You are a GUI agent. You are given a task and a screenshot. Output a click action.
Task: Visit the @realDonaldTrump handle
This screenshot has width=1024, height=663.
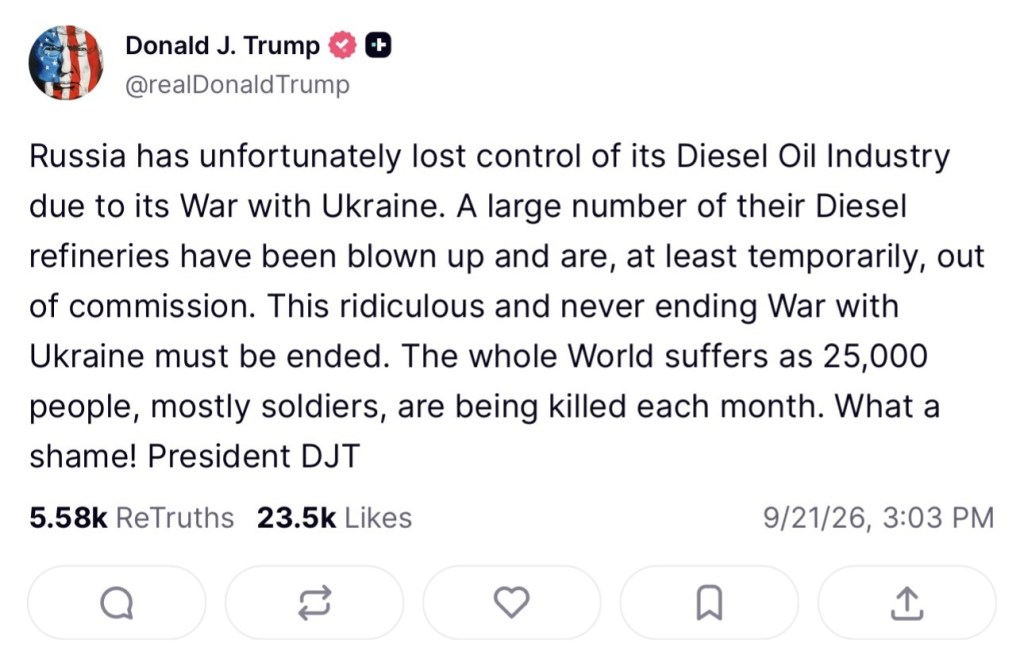[x=238, y=85]
